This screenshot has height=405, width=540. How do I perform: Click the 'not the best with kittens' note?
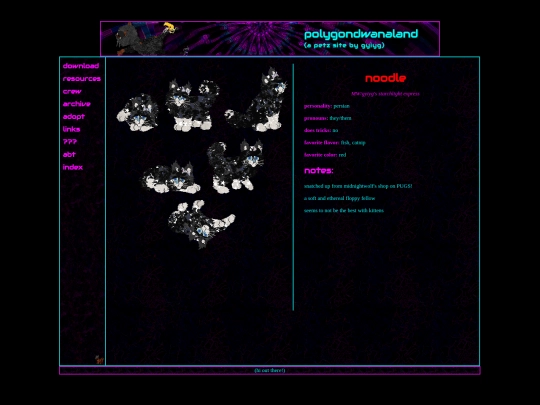343,210
